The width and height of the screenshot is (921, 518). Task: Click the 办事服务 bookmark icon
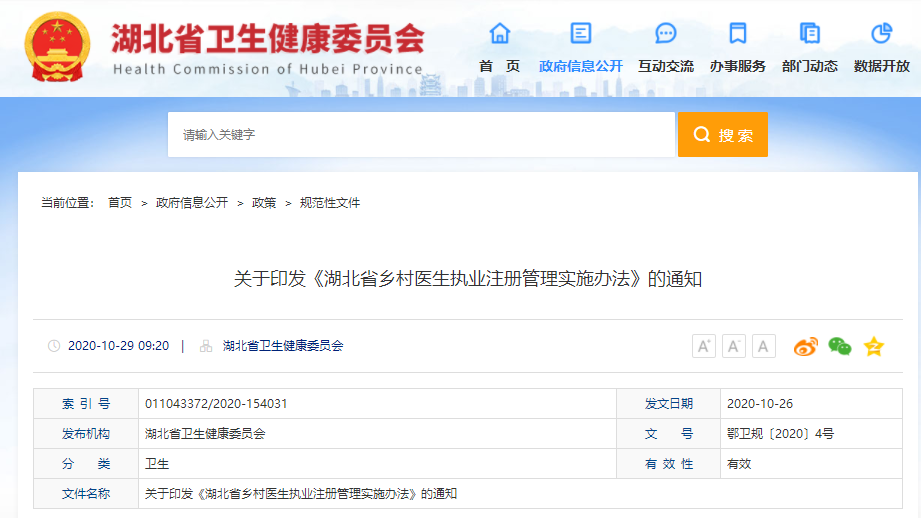point(738,34)
